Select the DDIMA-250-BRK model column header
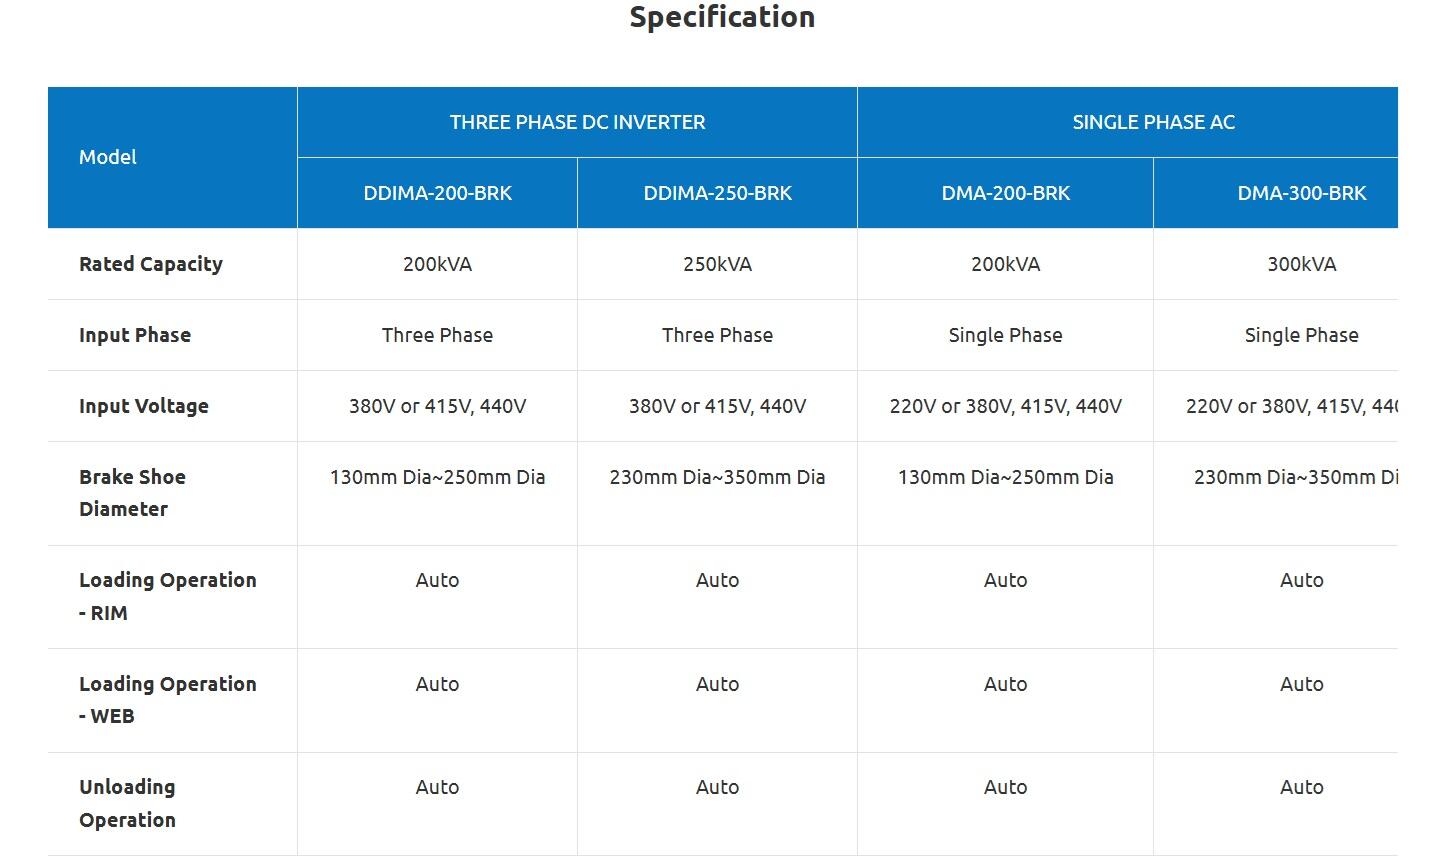Screen dimensions: 1442x860 tap(717, 193)
